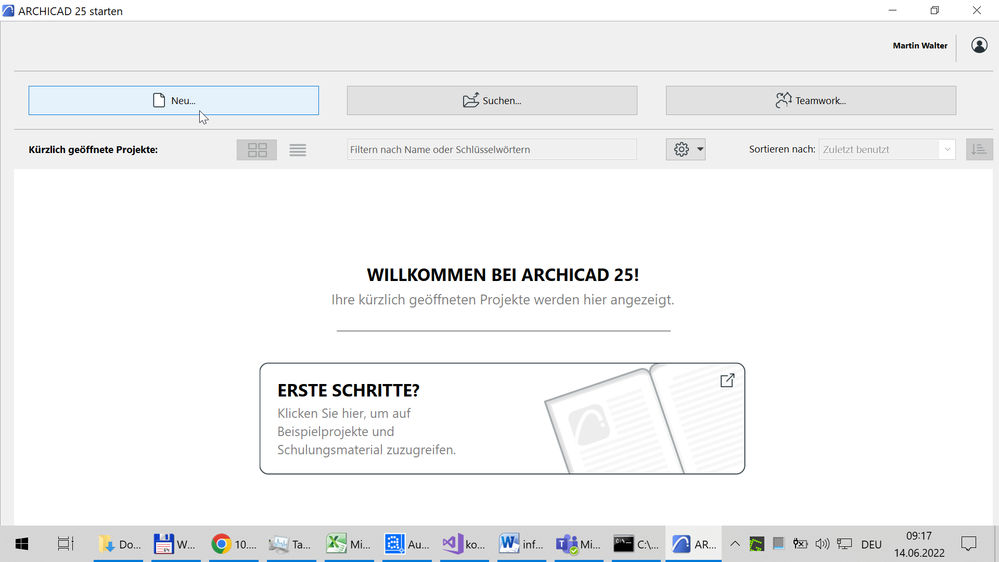Viewport: 999px width, 562px height.
Task: Open the Downloads folder taskbar item
Action: (x=119, y=544)
